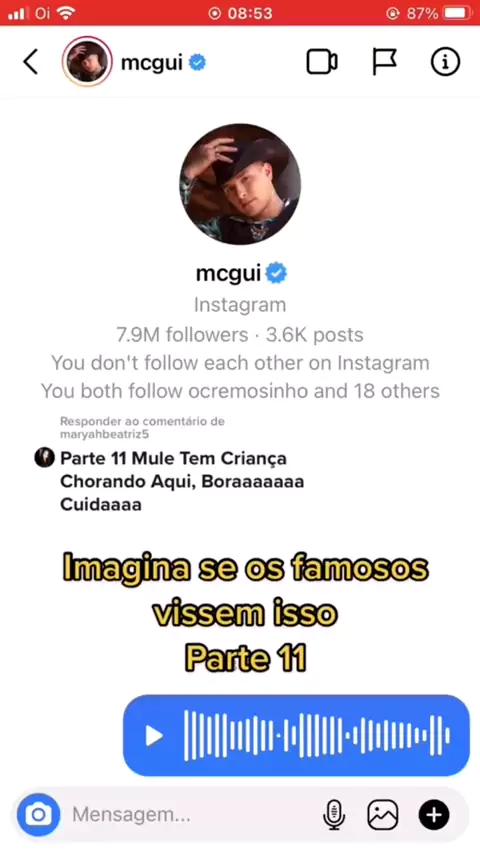Open the photo gallery icon
480x852 pixels.
click(383, 815)
